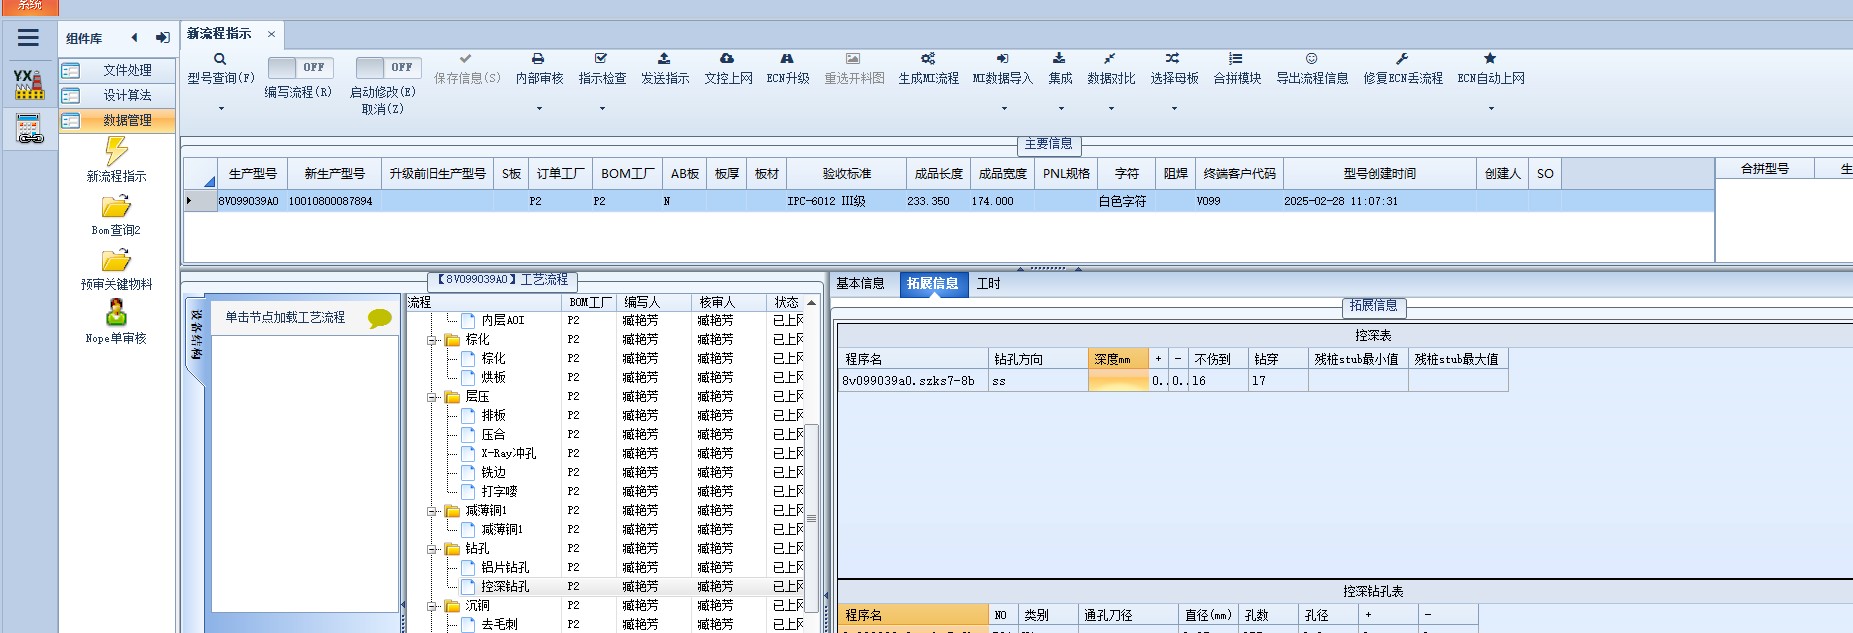Select 设计算法 in component library
Image resolution: width=1853 pixels, height=633 pixels.
pos(117,95)
